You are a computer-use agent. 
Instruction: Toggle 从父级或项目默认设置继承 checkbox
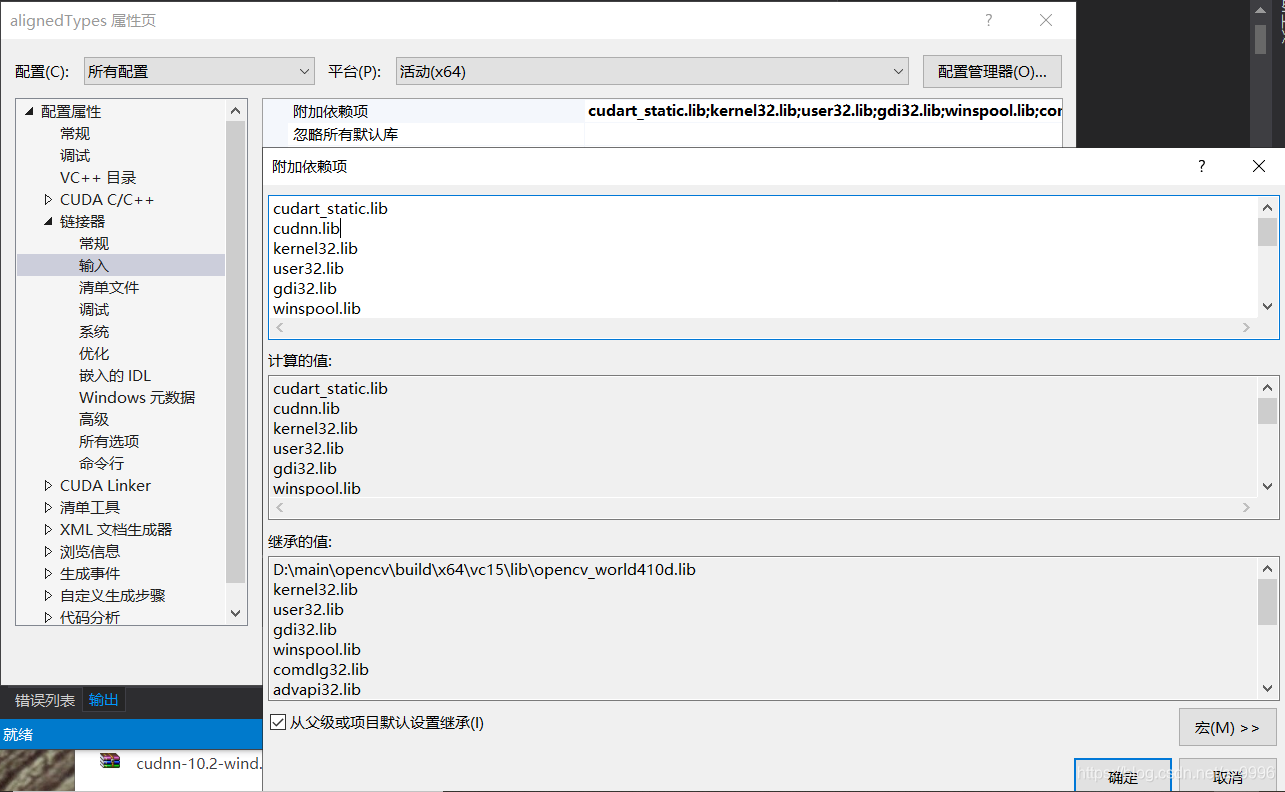[x=278, y=722]
